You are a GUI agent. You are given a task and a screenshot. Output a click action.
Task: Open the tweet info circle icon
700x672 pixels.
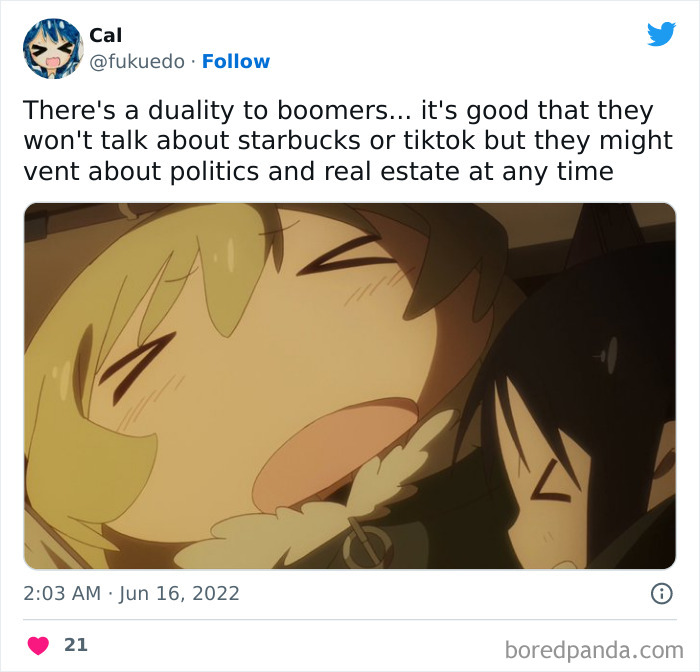pyautogui.click(x=661, y=593)
